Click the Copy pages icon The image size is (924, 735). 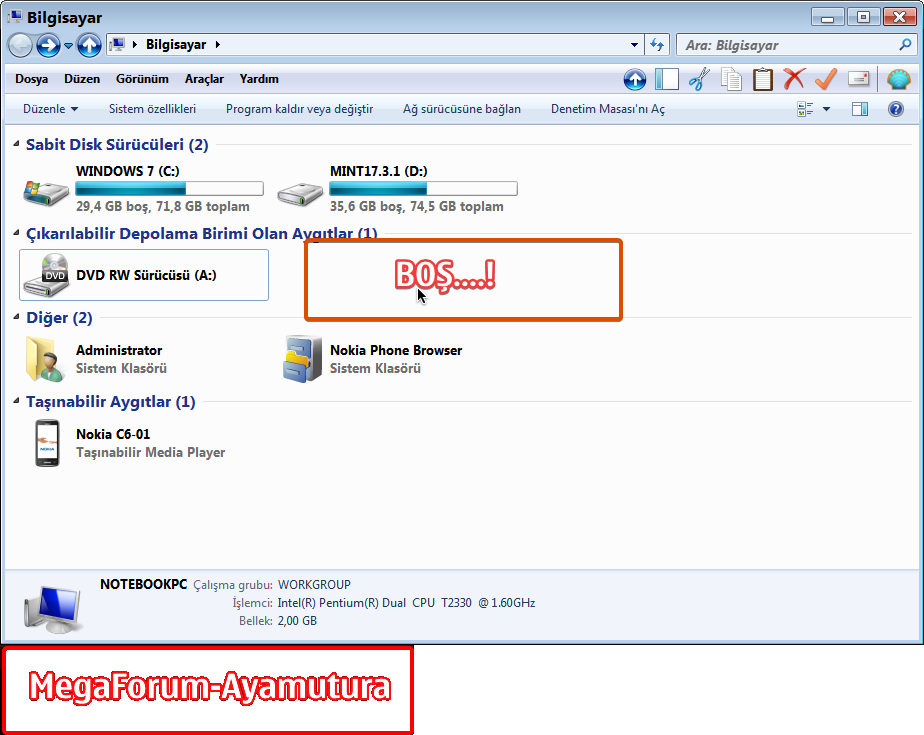731,79
